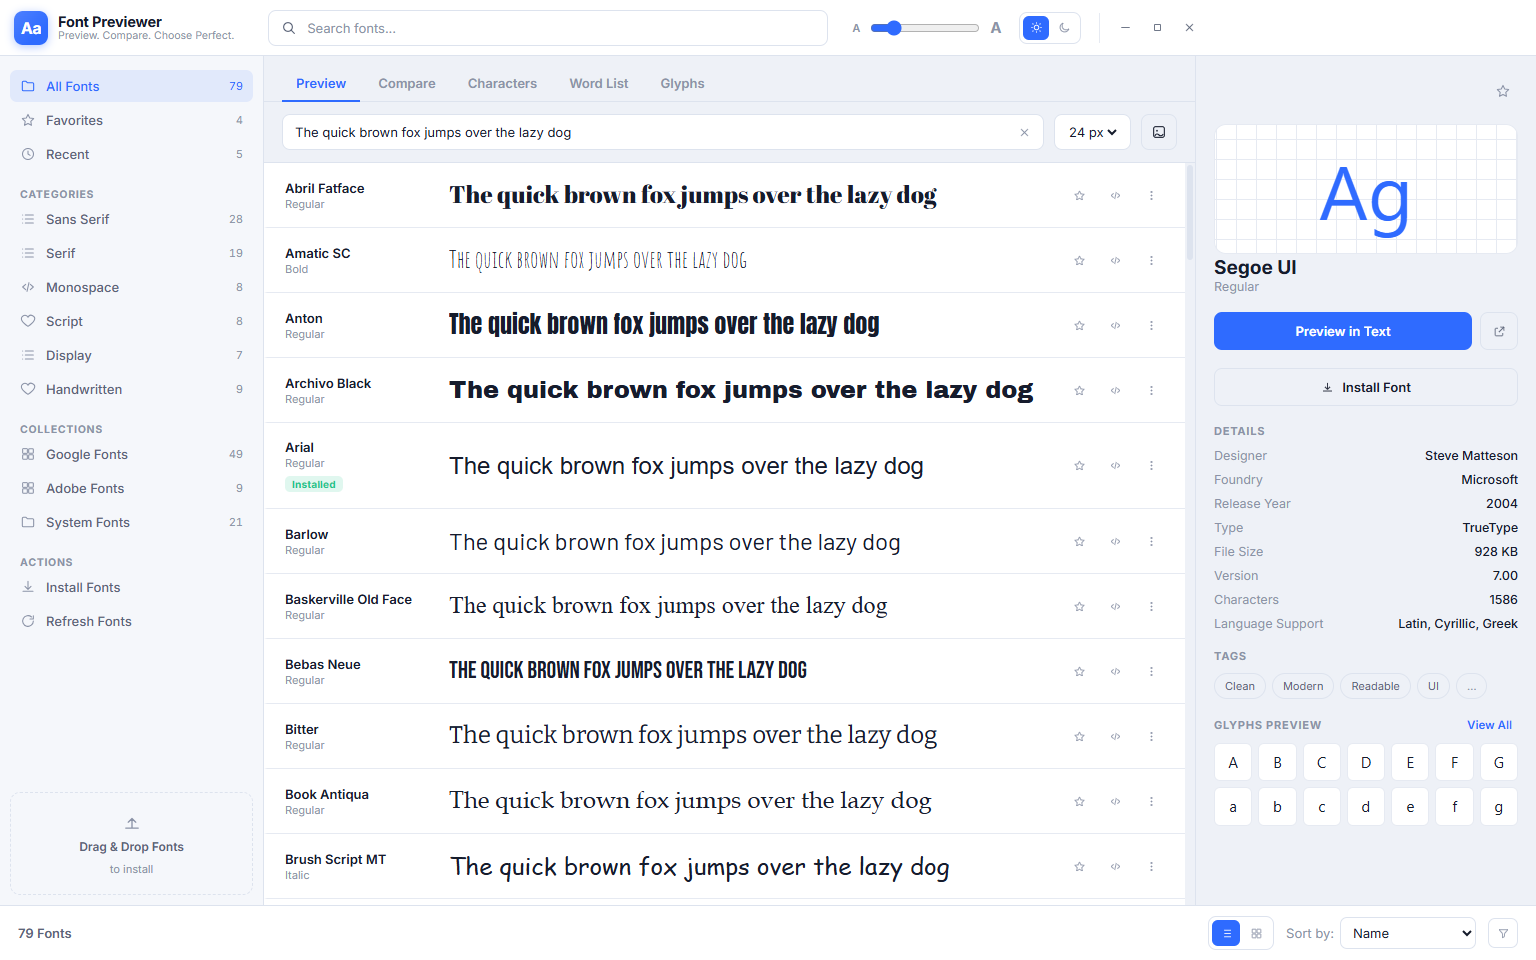Image resolution: width=1536 pixels, height=960 pixels.
Task: Select list view layout button
Action: (1226, 933)
